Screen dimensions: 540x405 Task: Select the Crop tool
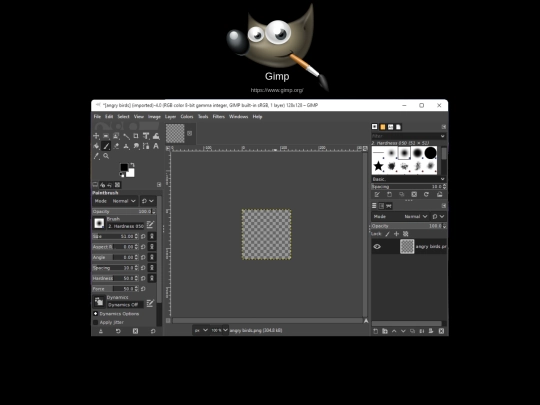click(x=136, y=136)
